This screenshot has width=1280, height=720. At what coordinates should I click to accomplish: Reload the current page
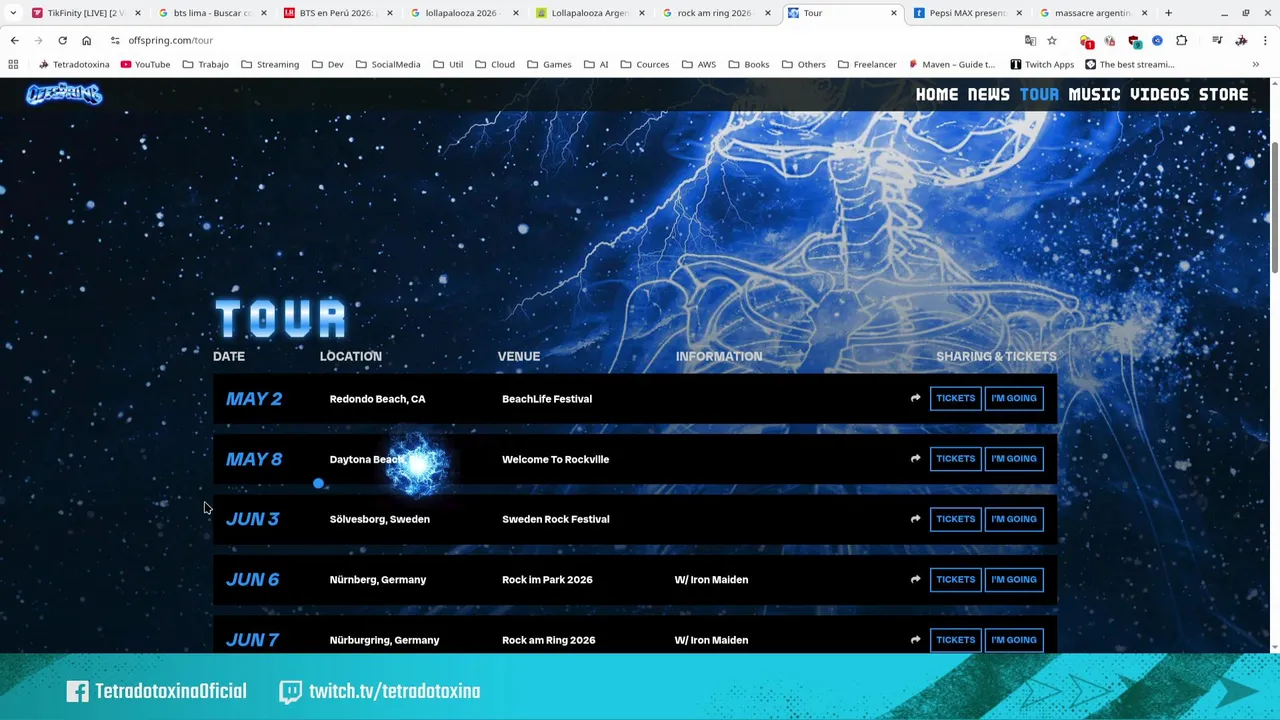[62, 40]
